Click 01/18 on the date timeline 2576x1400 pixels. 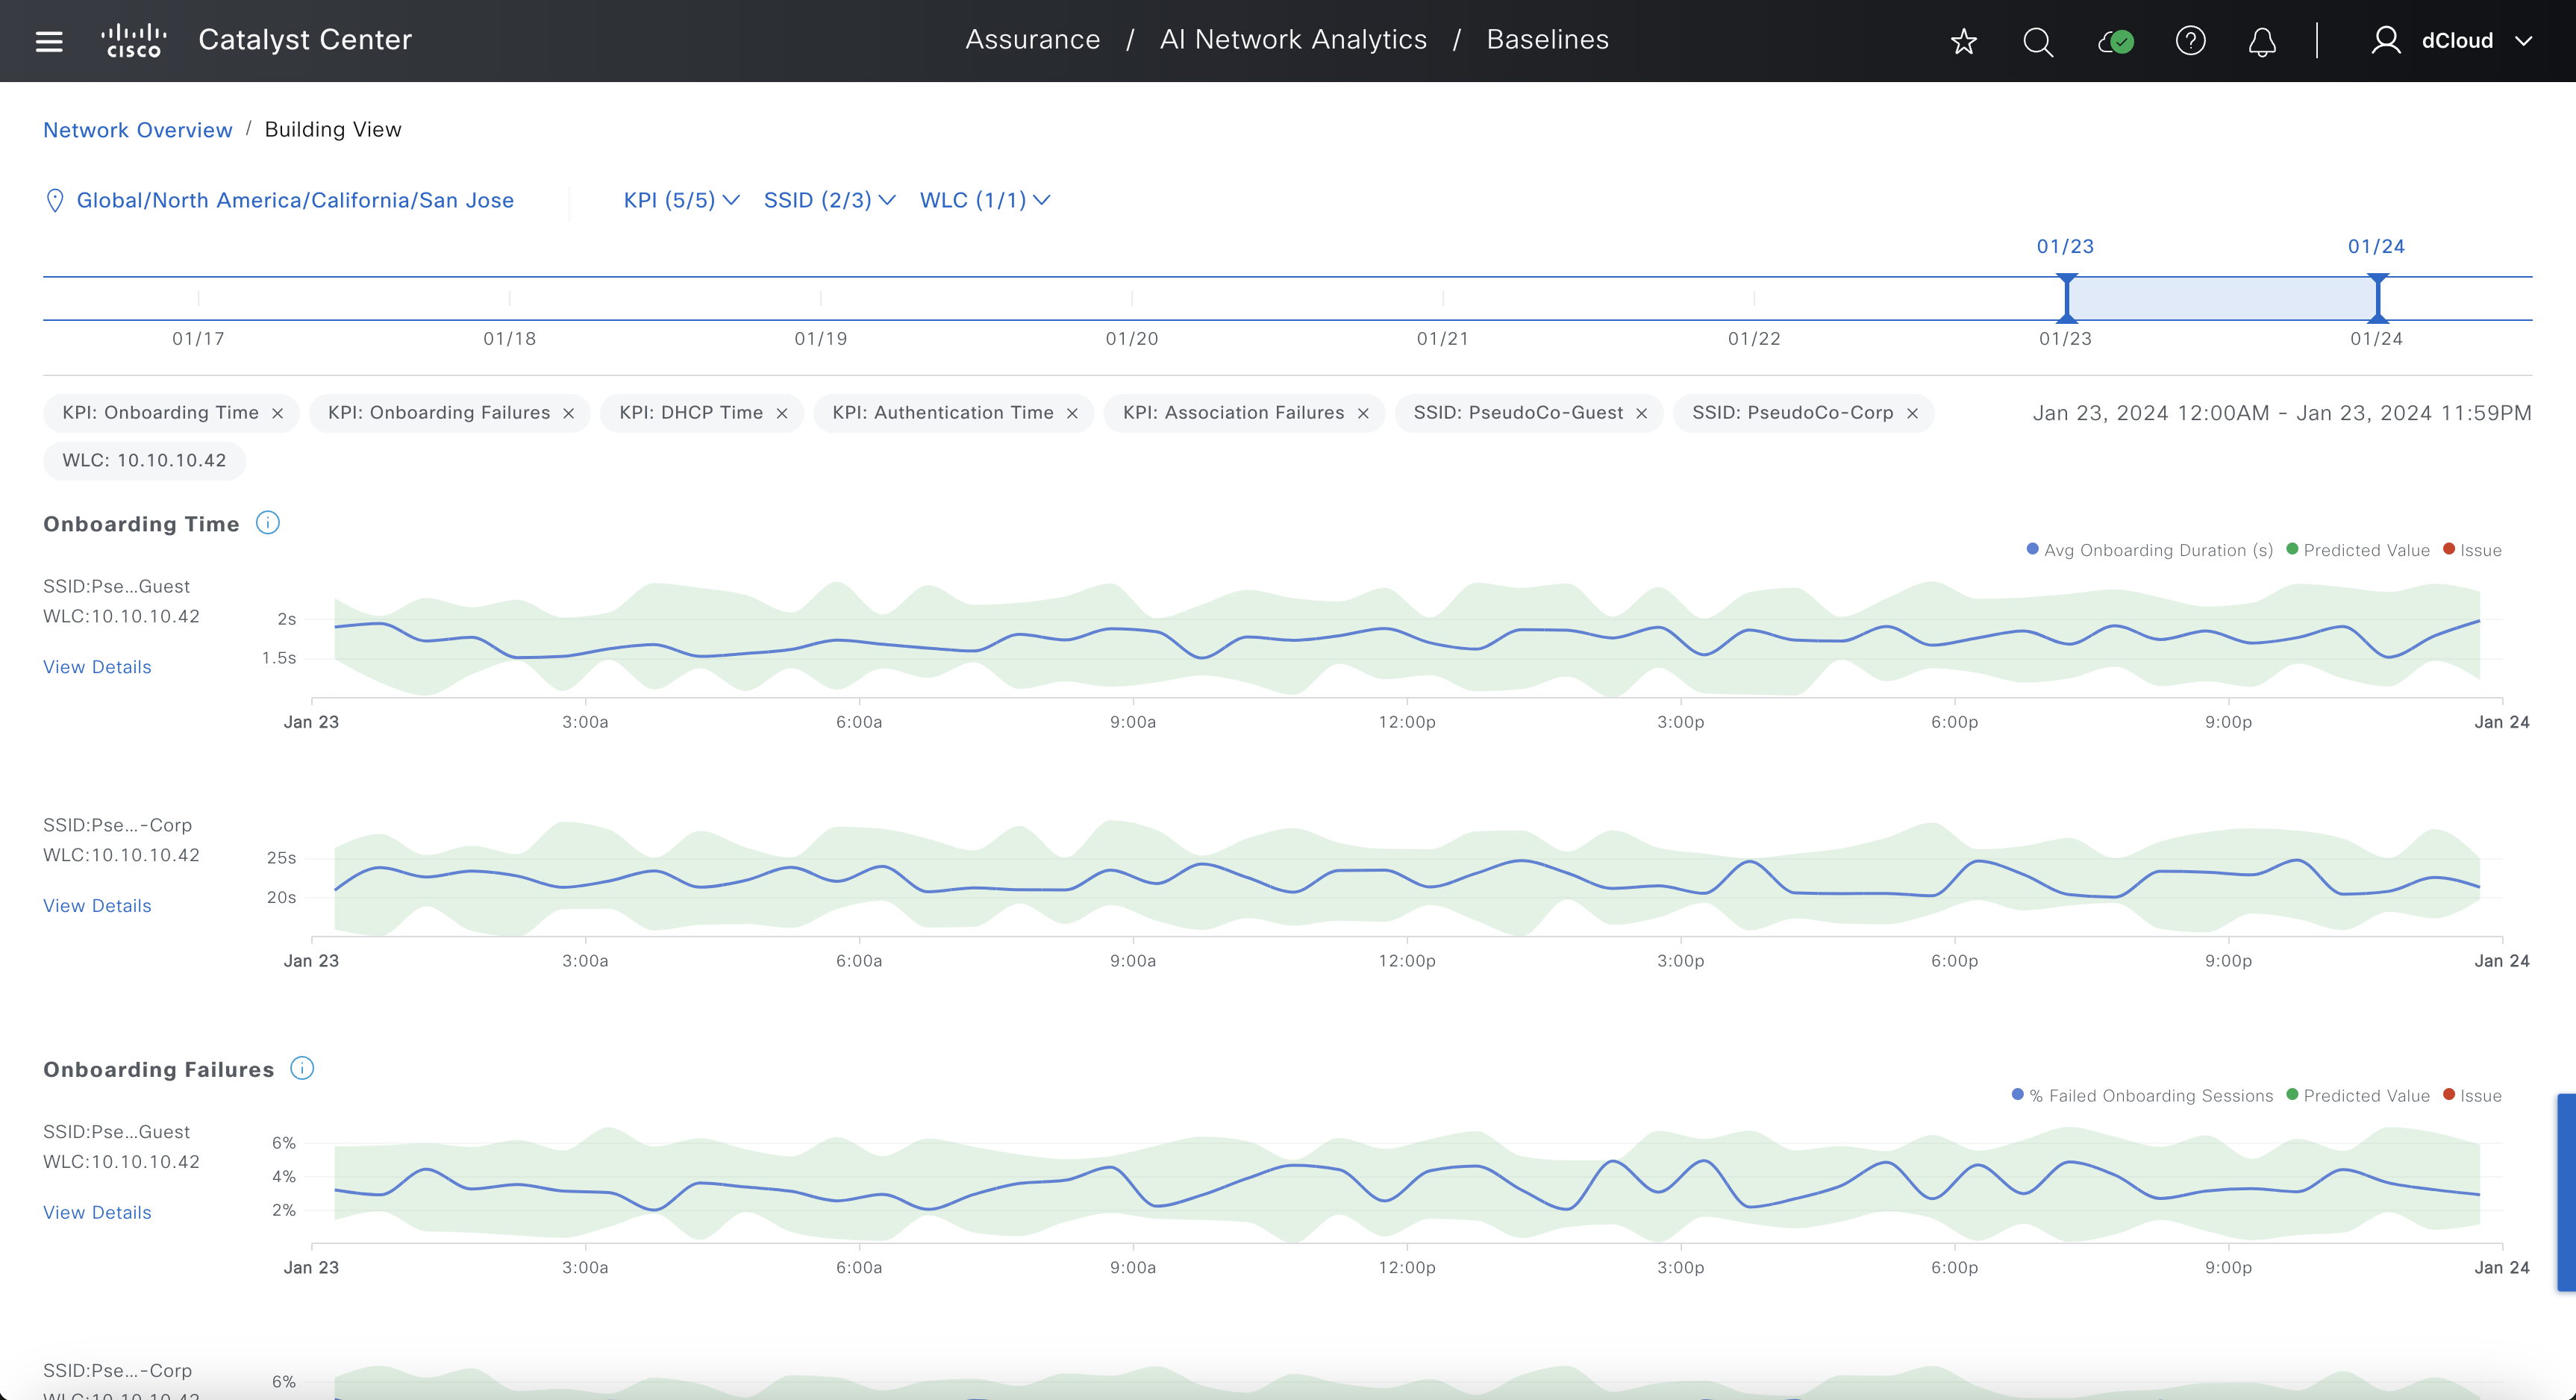click(510, 339)
